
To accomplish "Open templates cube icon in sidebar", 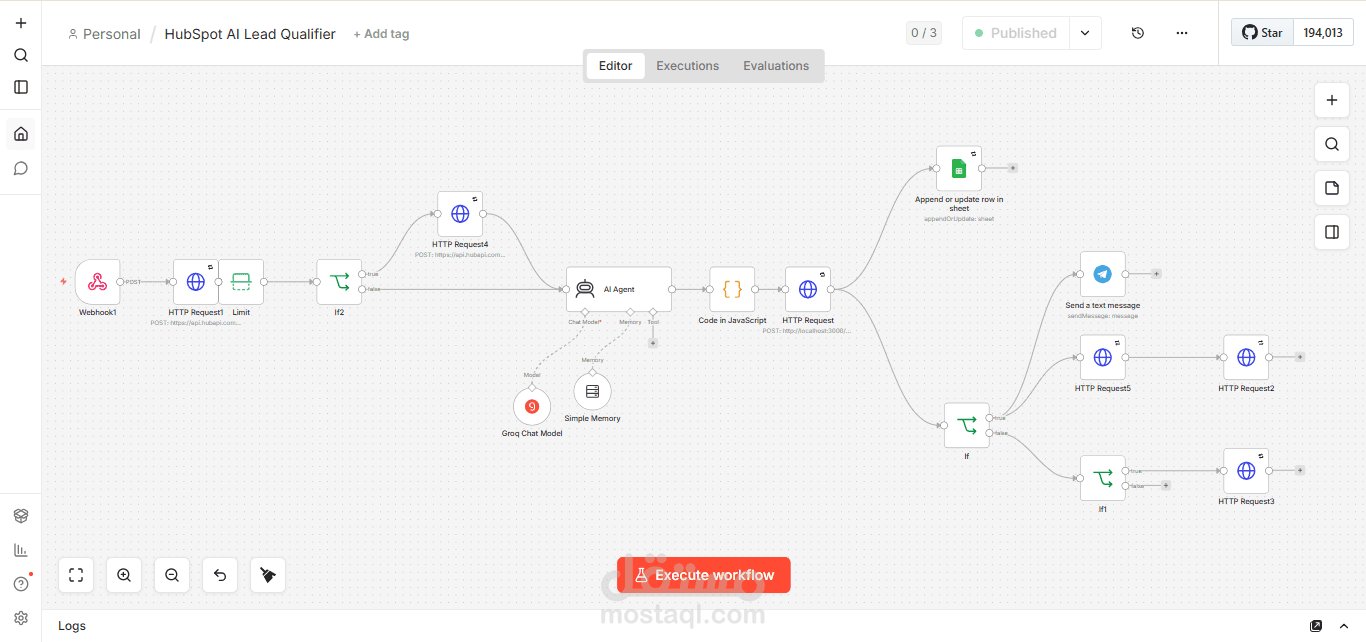I will click(x=21, y=516).
